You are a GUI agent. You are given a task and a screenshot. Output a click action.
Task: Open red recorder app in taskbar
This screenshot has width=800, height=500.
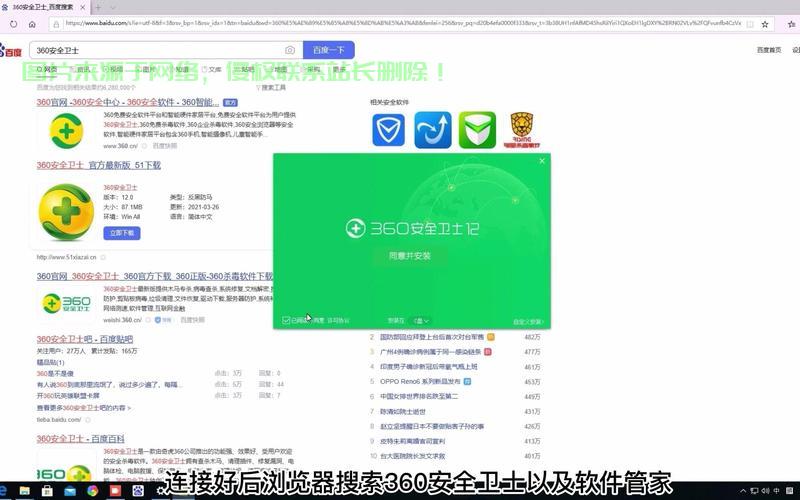point(115,491)
